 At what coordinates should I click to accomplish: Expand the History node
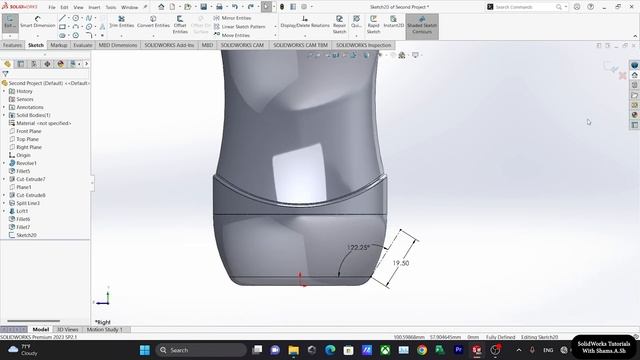tap(4, 91)
